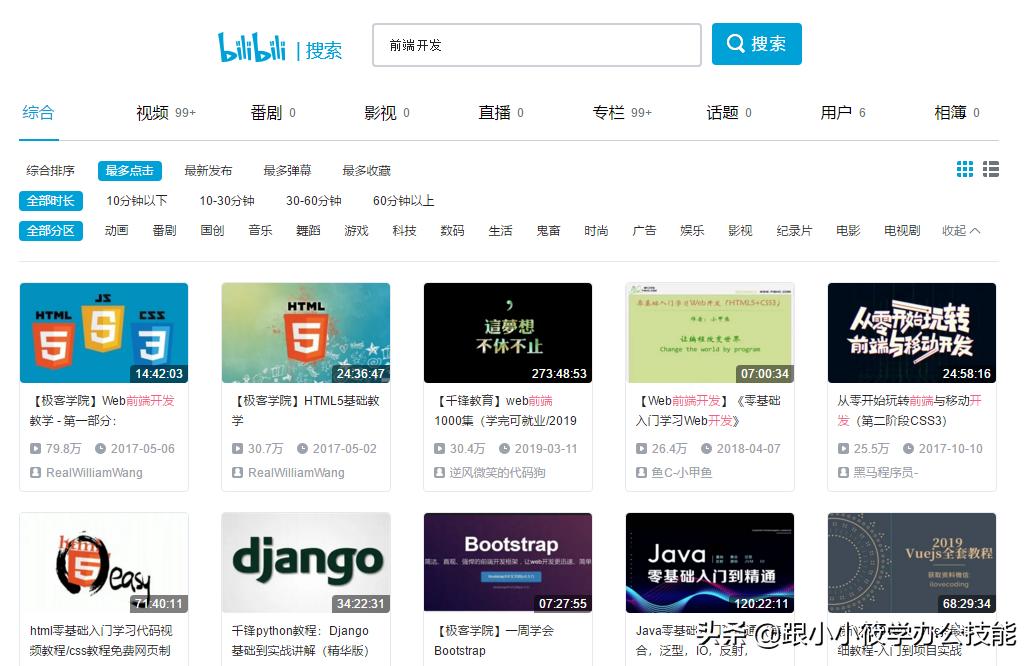
Task: Filter by 科技 category
Action: (x=404, y=231)
